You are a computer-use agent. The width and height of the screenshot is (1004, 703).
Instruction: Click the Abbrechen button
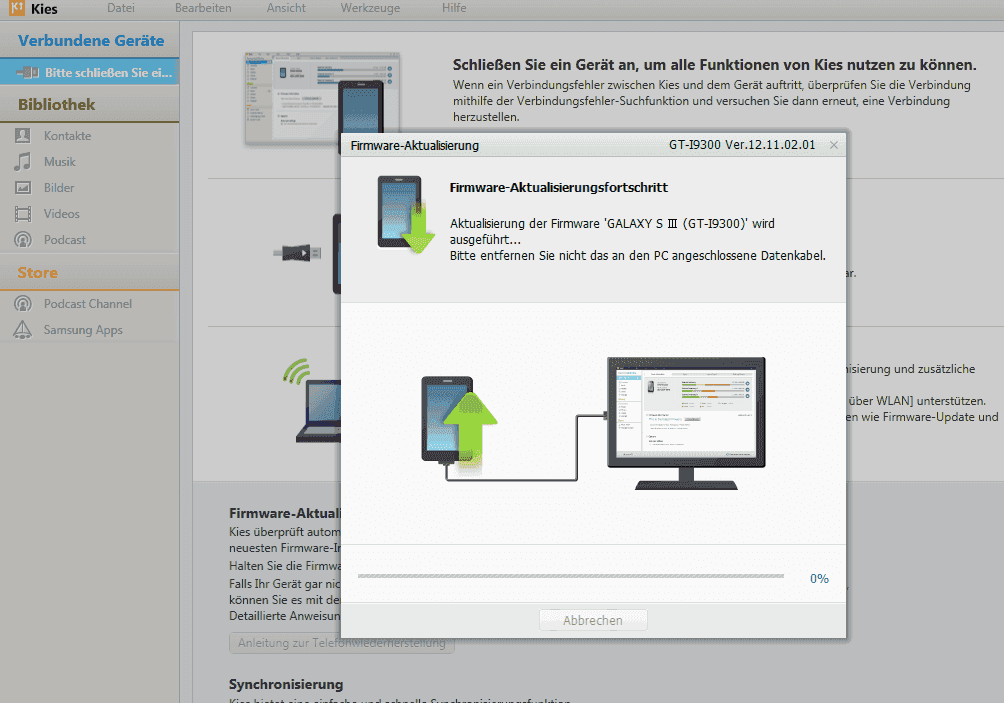click(593, 620)
